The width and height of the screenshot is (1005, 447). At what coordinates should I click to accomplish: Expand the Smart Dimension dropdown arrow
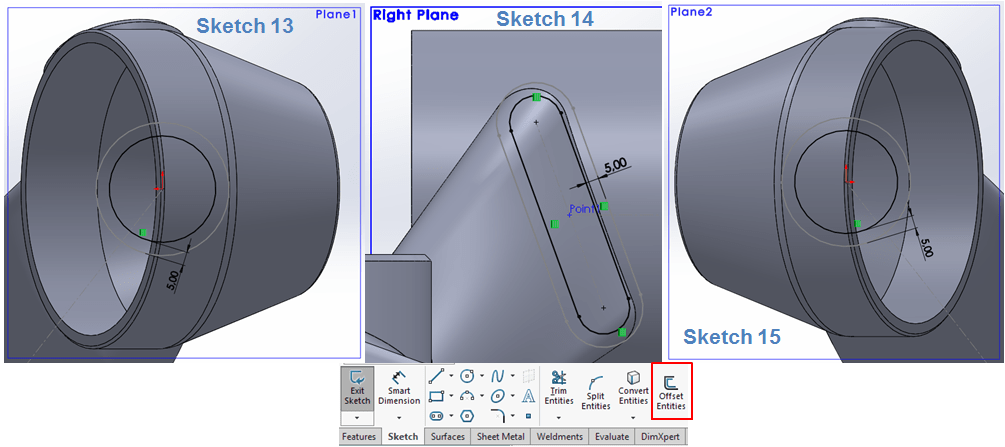click(x=399, y=417)
